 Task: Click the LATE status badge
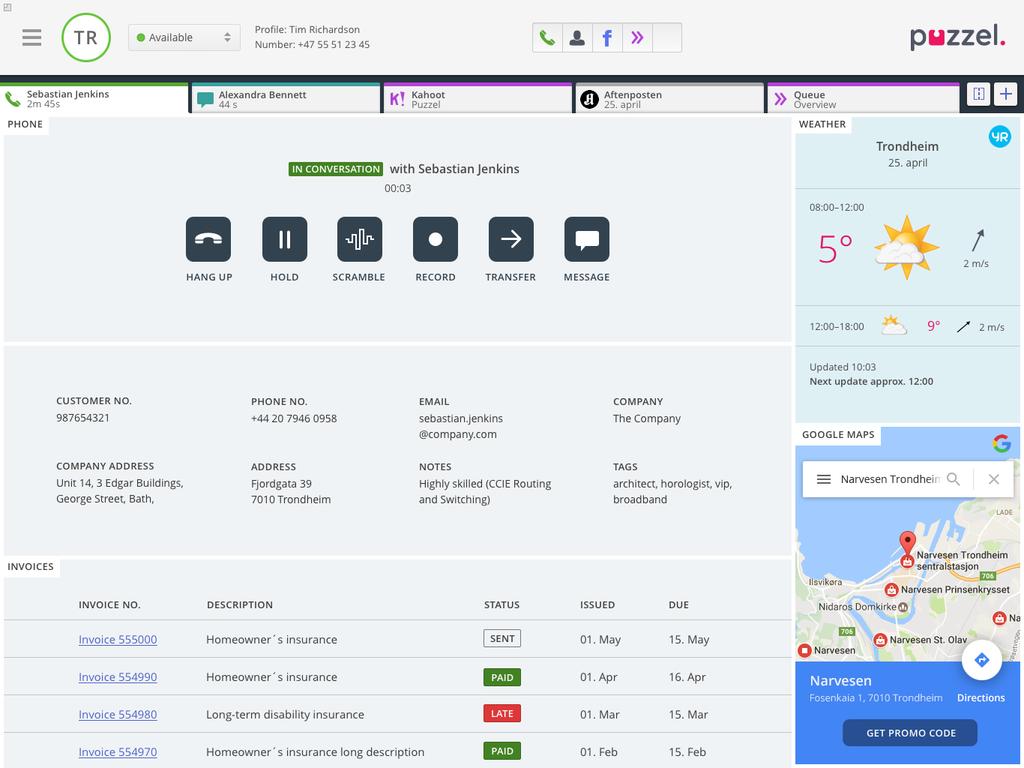[502, 714]
